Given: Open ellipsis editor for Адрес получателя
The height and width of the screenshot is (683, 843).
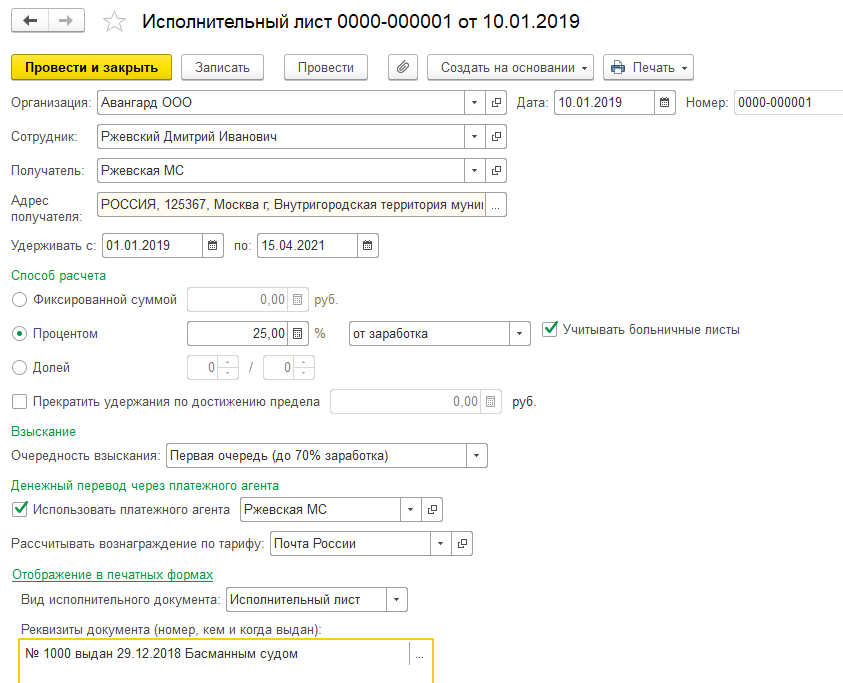Looking at the screenshot, I should point(496,205).
